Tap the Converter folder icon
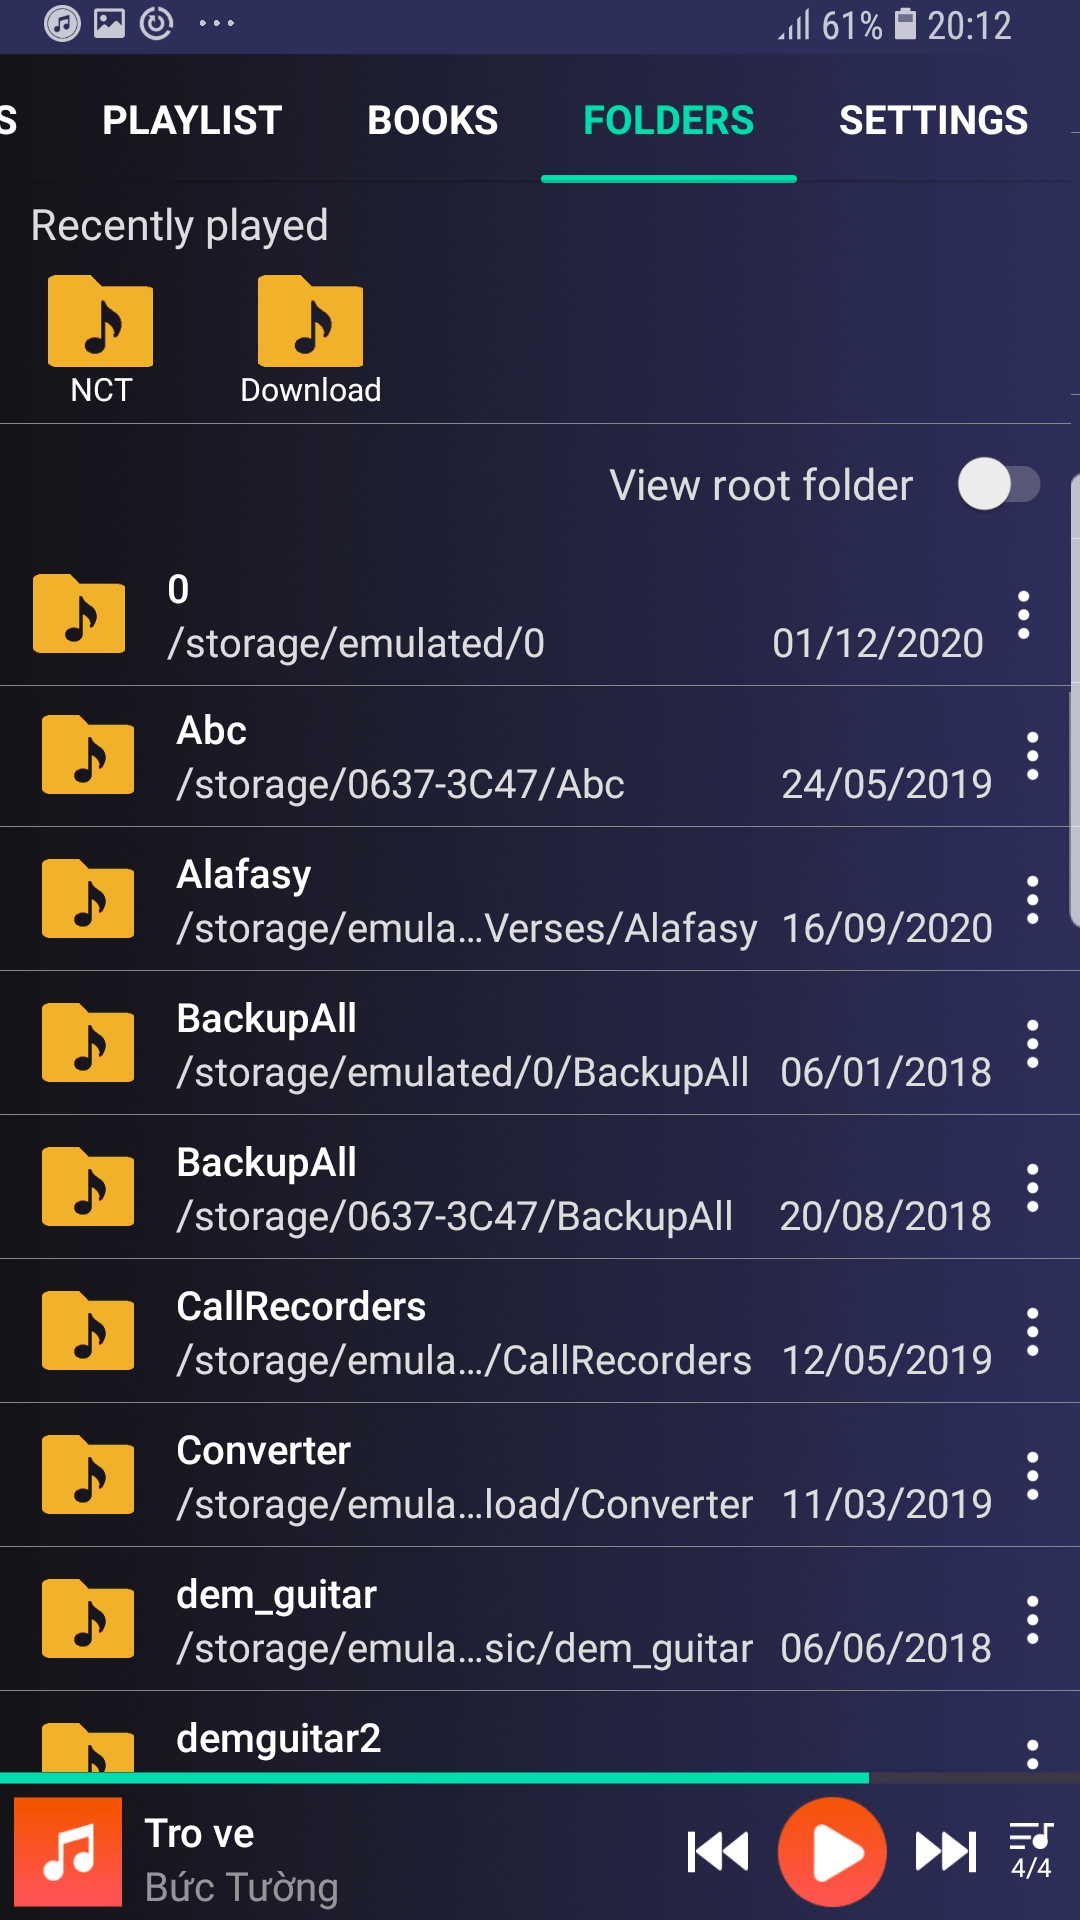The image size is (1080, 1920). coord(88,1475)
